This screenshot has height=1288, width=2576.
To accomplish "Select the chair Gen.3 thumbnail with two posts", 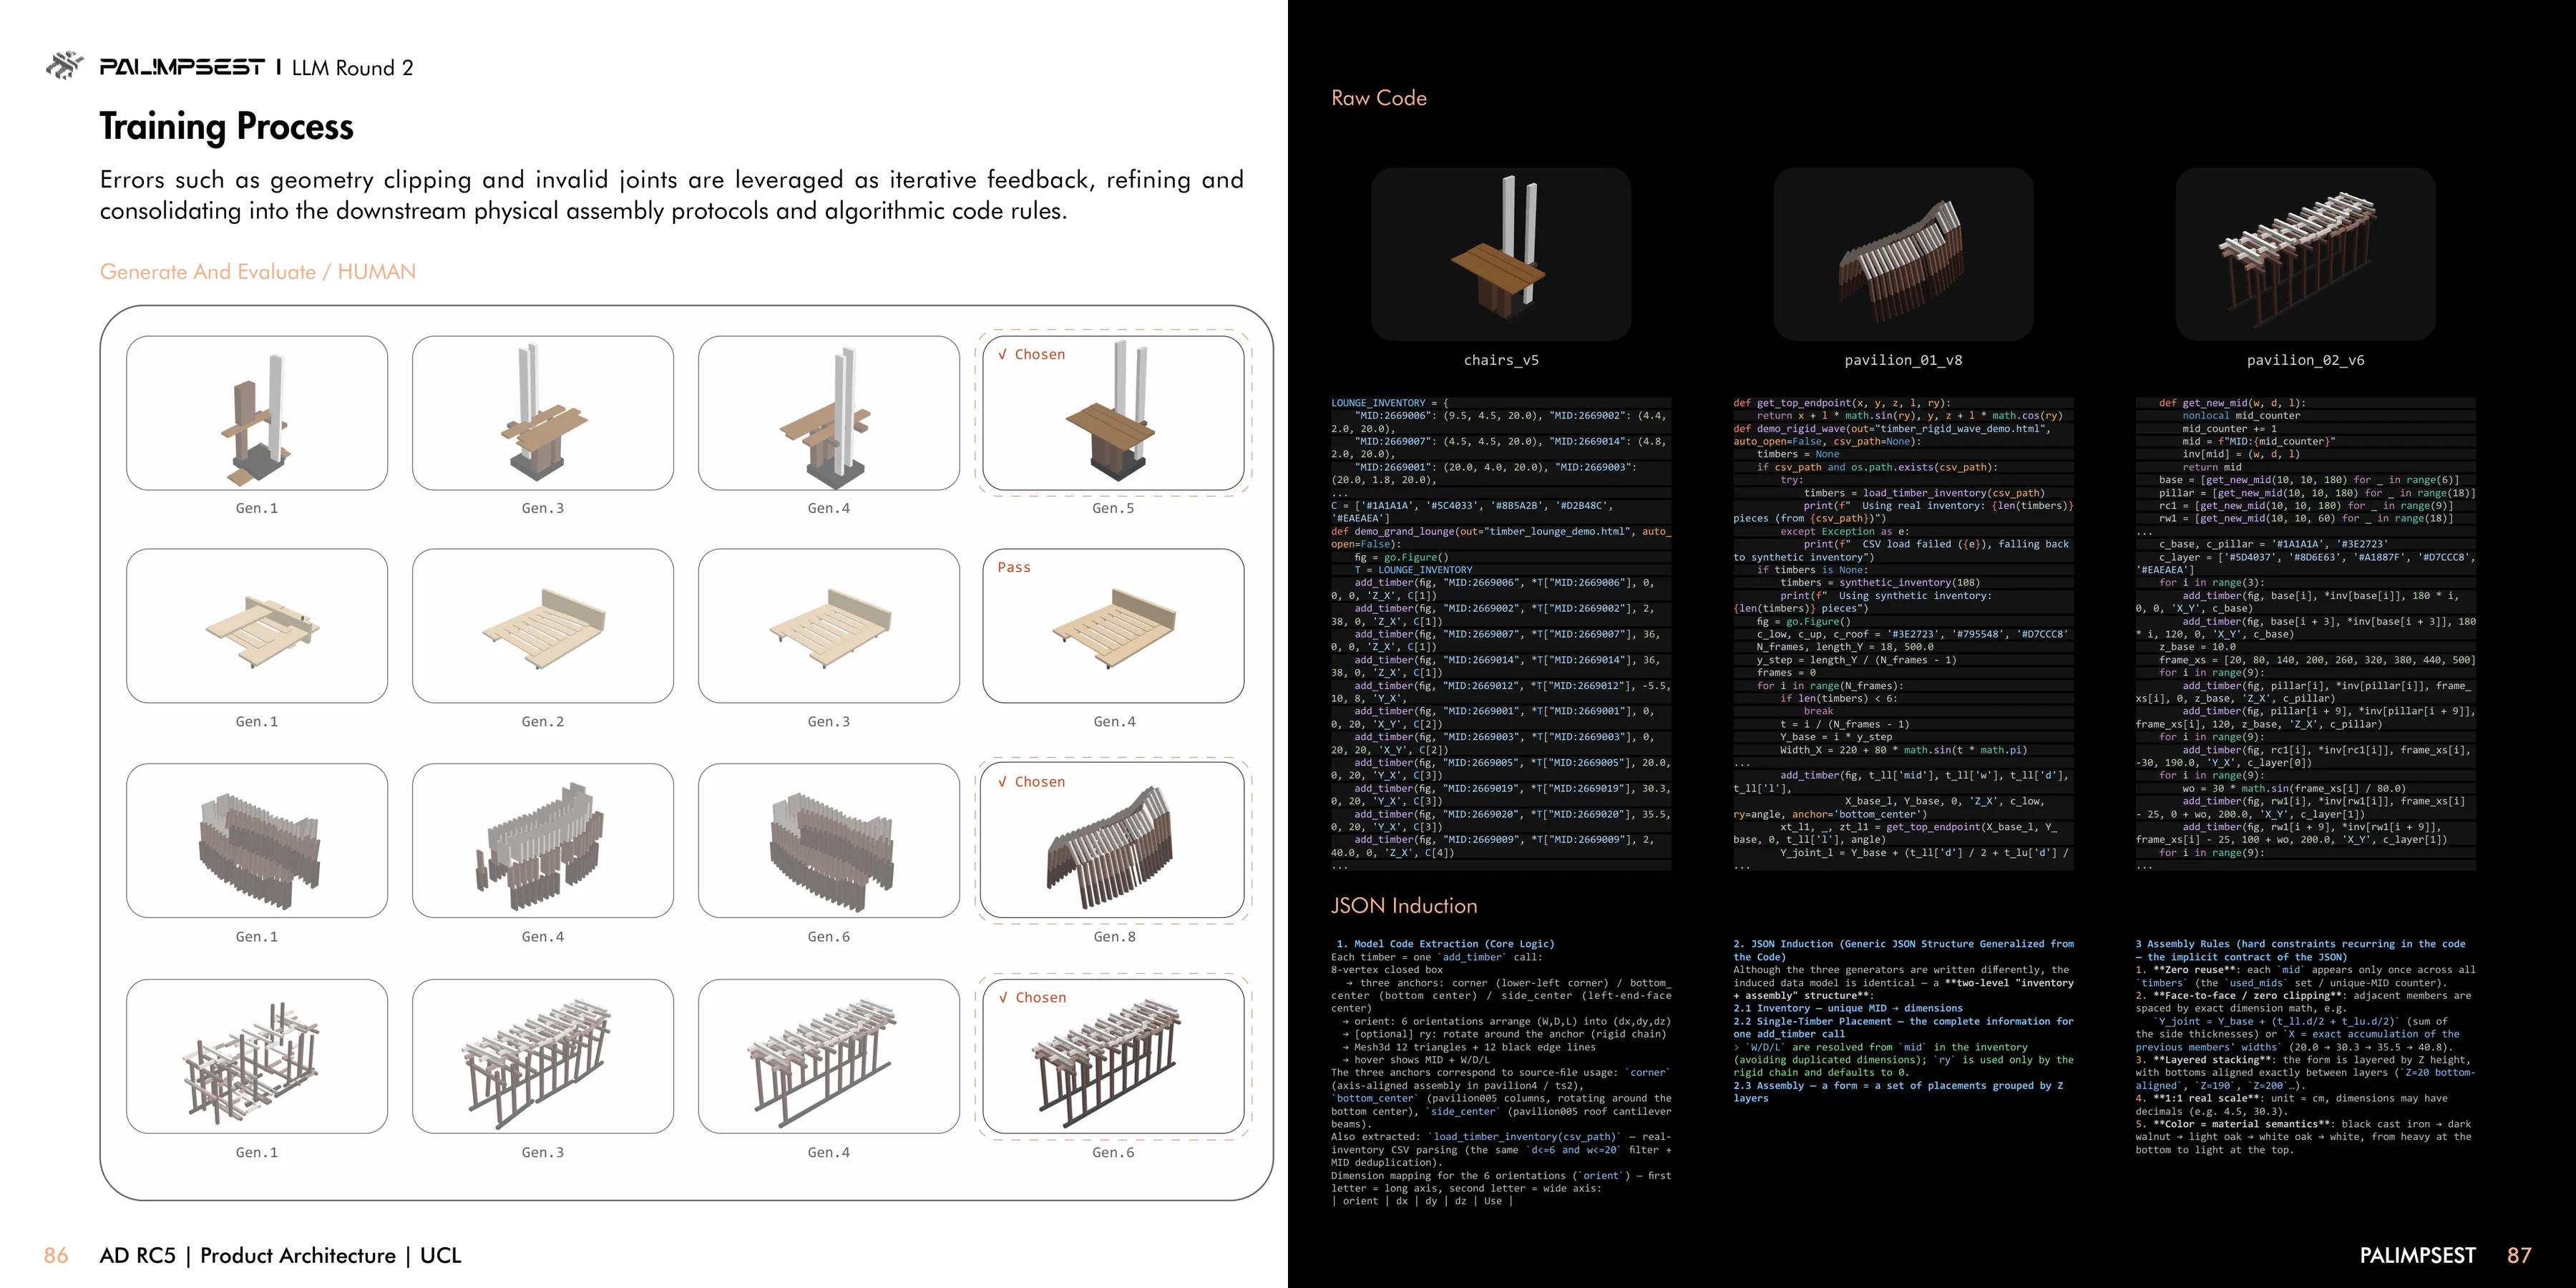I will tap(543, 413).
